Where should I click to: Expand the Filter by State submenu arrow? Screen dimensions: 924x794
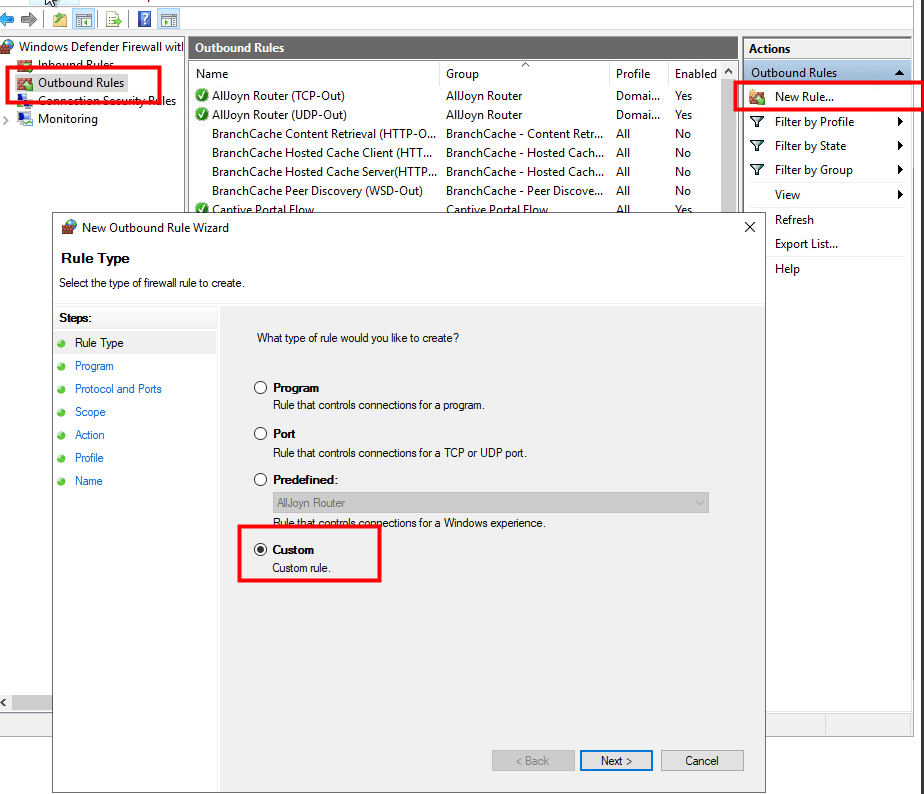coord(900,146)
